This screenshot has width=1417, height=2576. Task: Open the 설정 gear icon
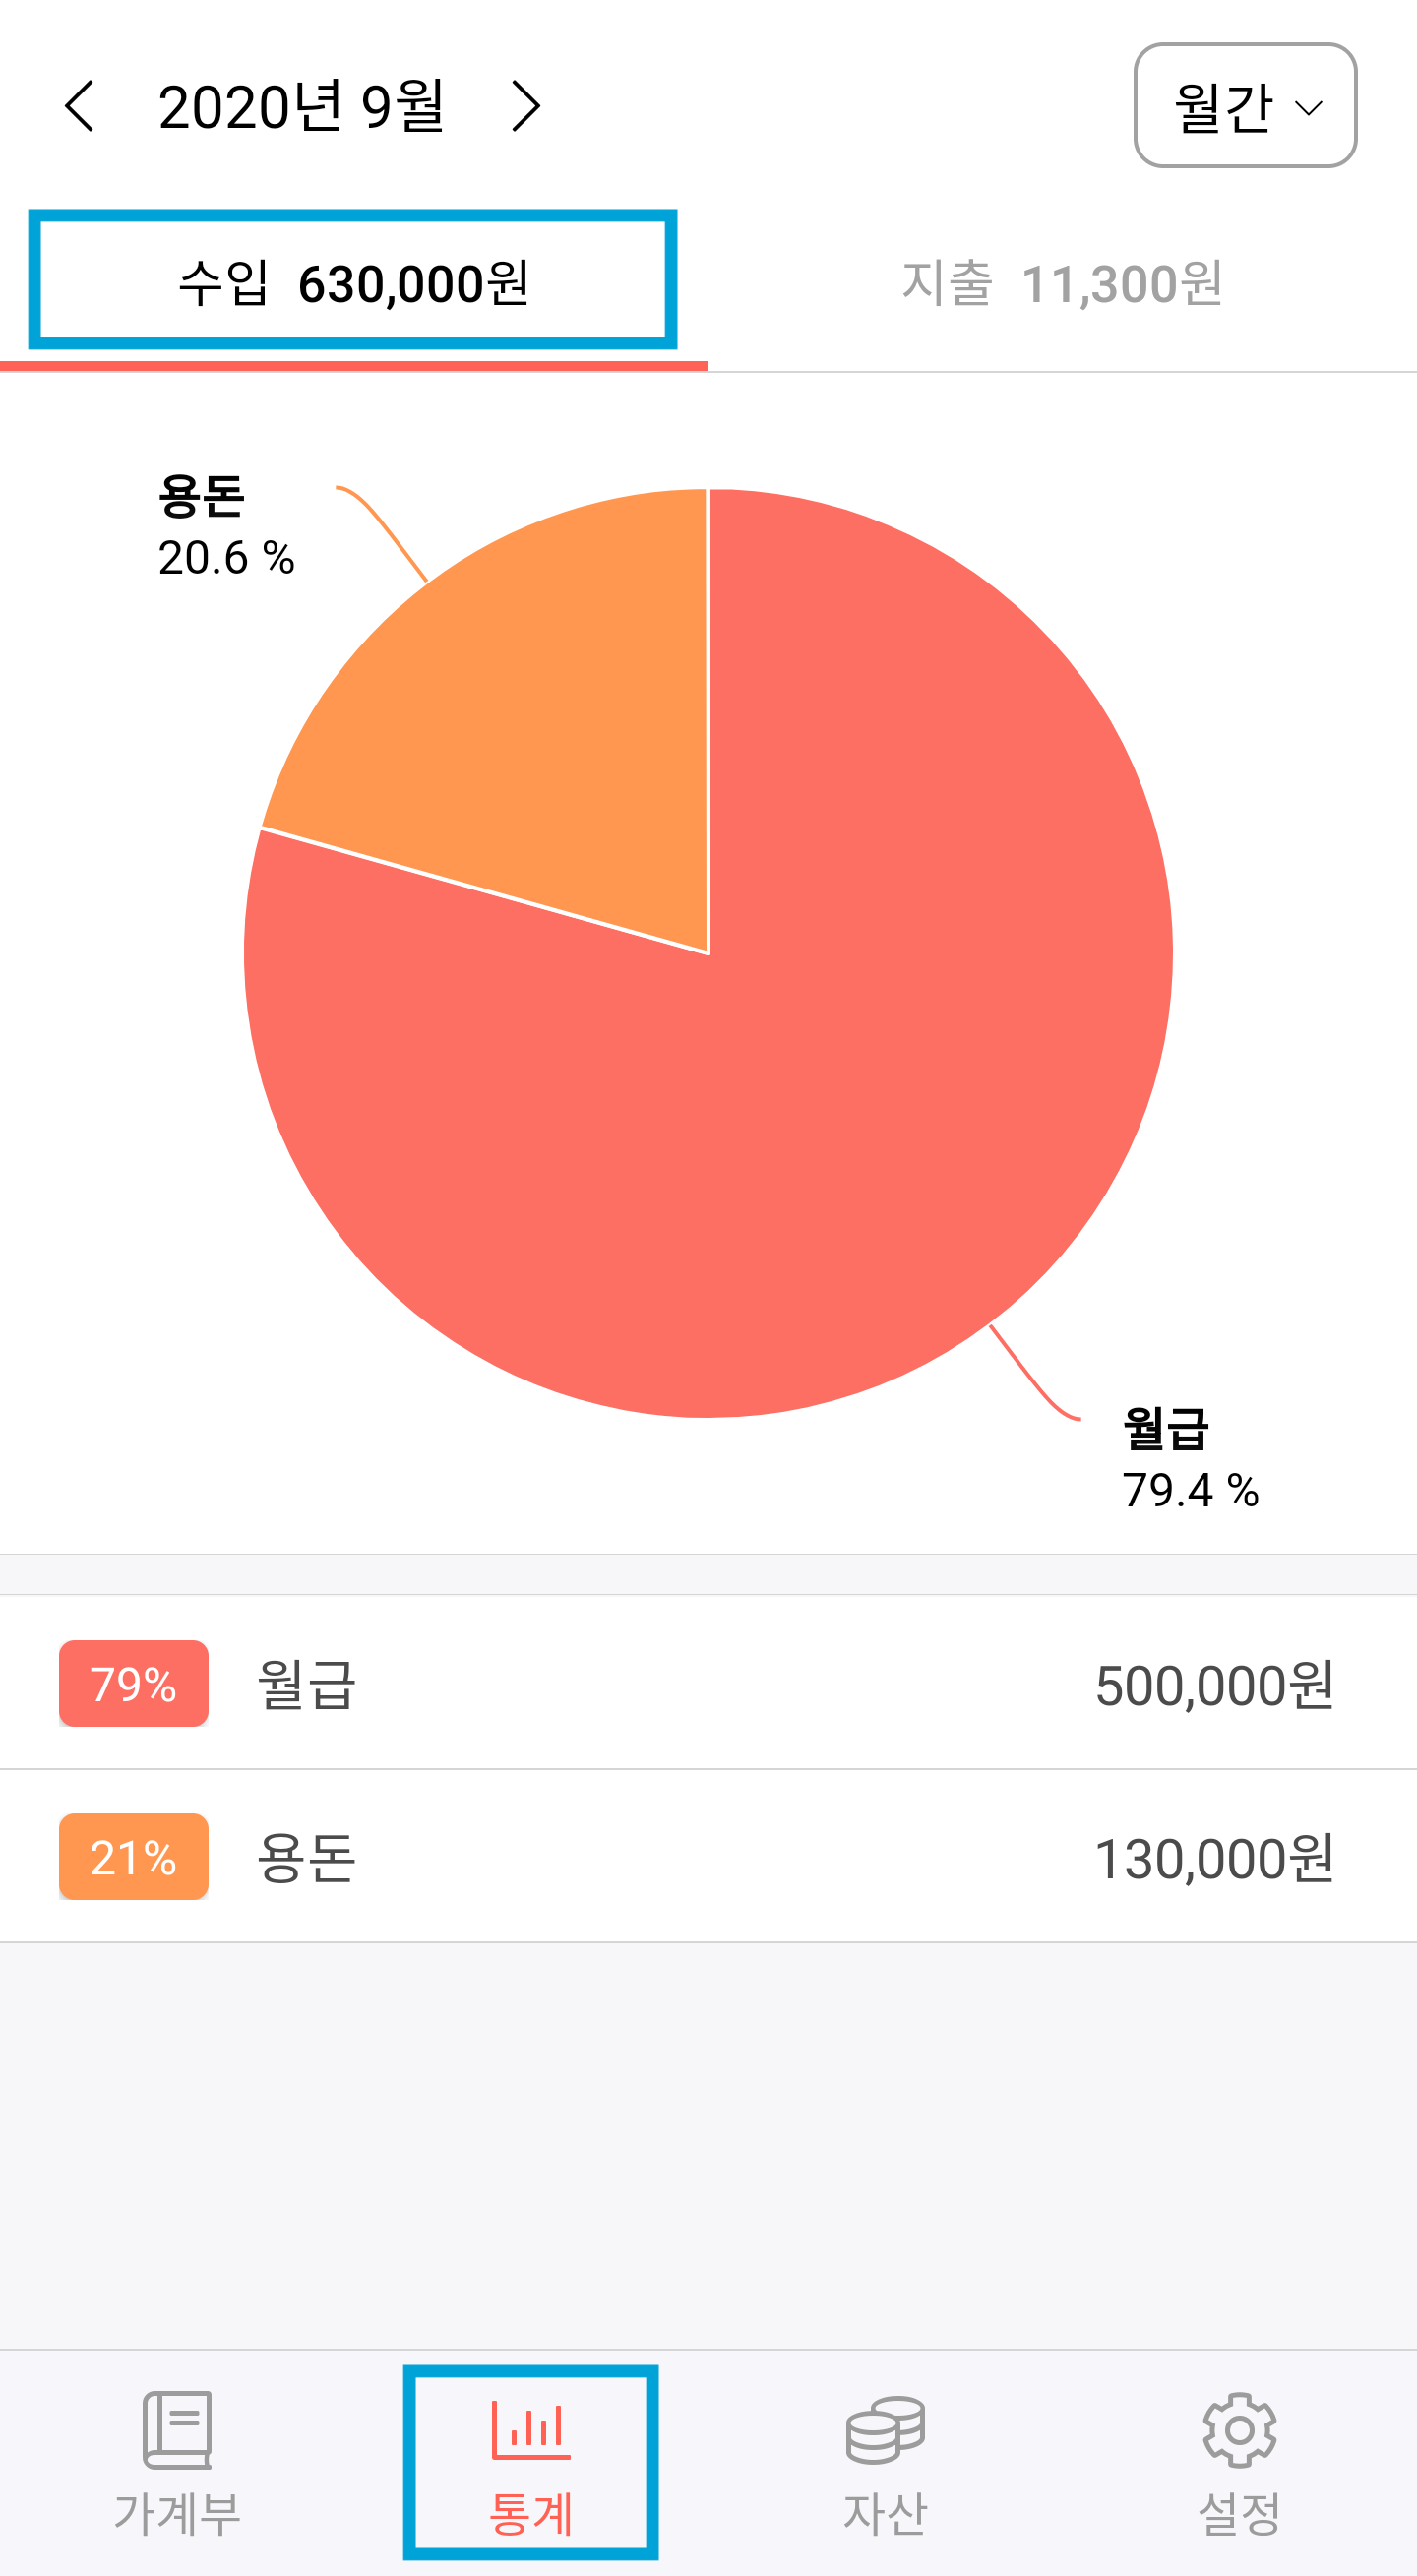click(1239, 2431)
